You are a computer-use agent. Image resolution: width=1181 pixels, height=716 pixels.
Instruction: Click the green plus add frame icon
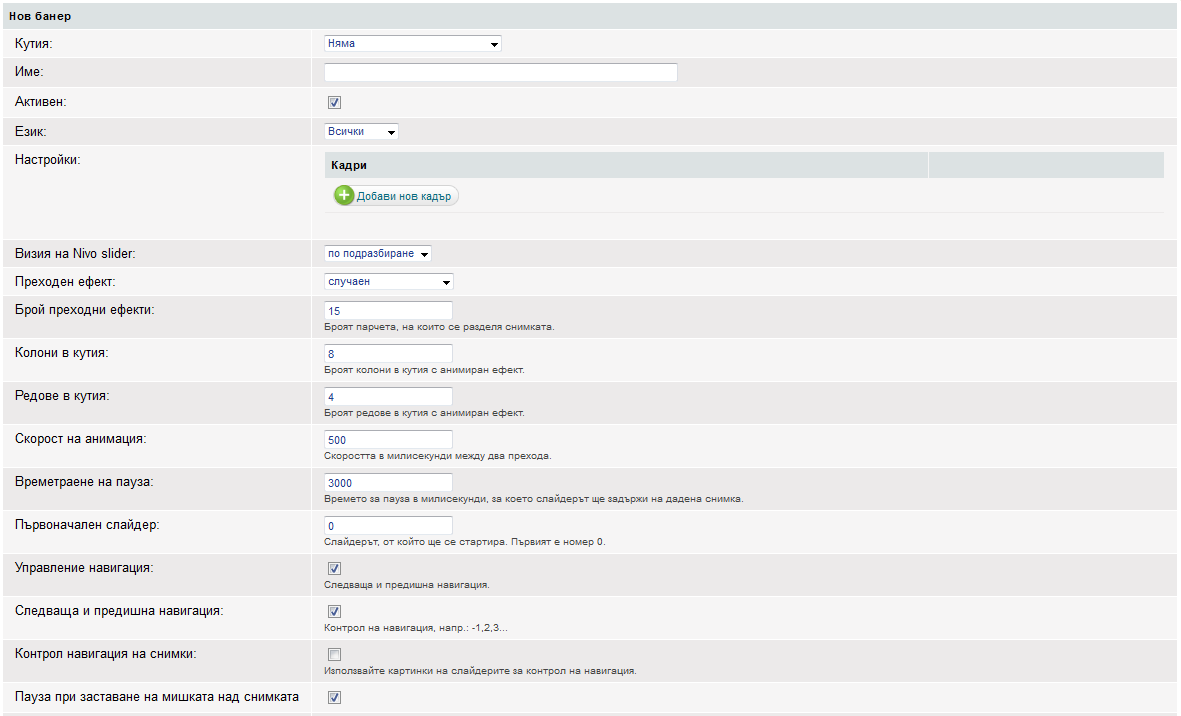344,196
